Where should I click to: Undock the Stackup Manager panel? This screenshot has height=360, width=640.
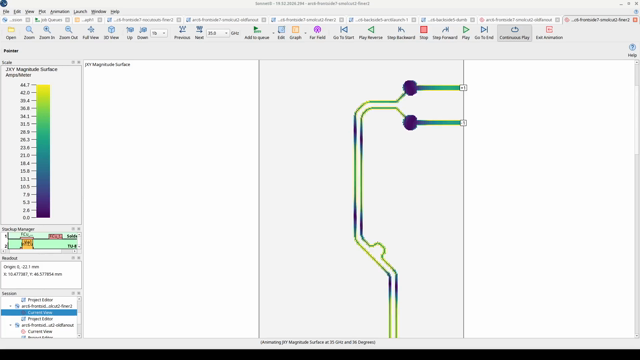coord(73,229)
